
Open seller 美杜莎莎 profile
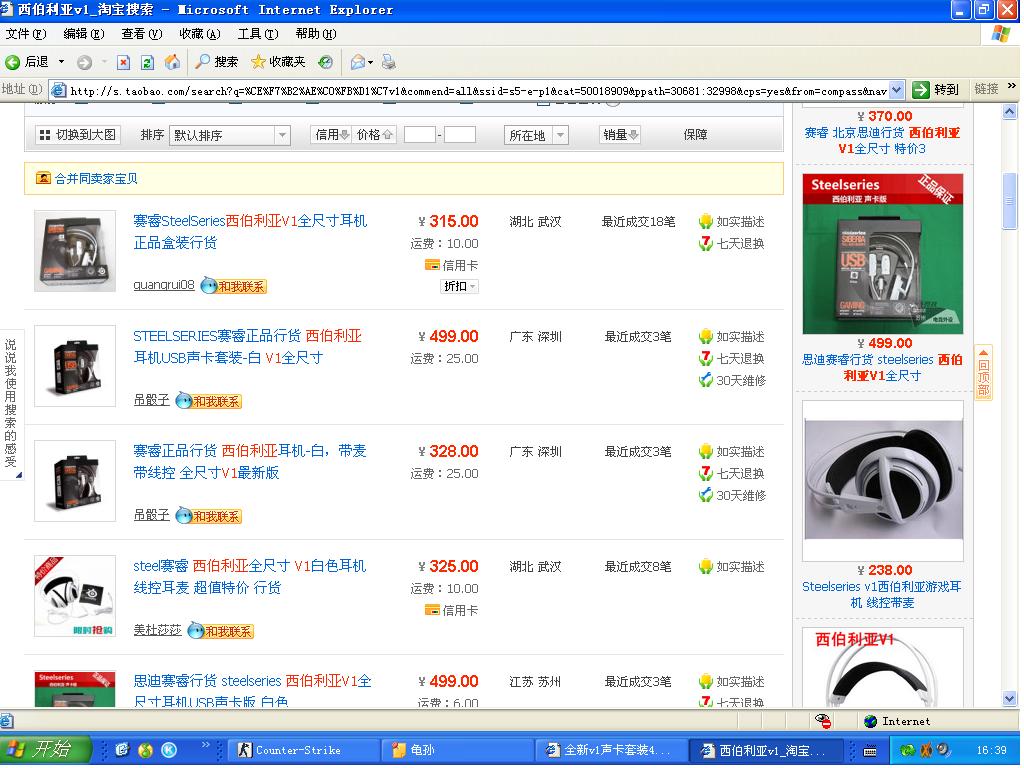coord(157,630)
